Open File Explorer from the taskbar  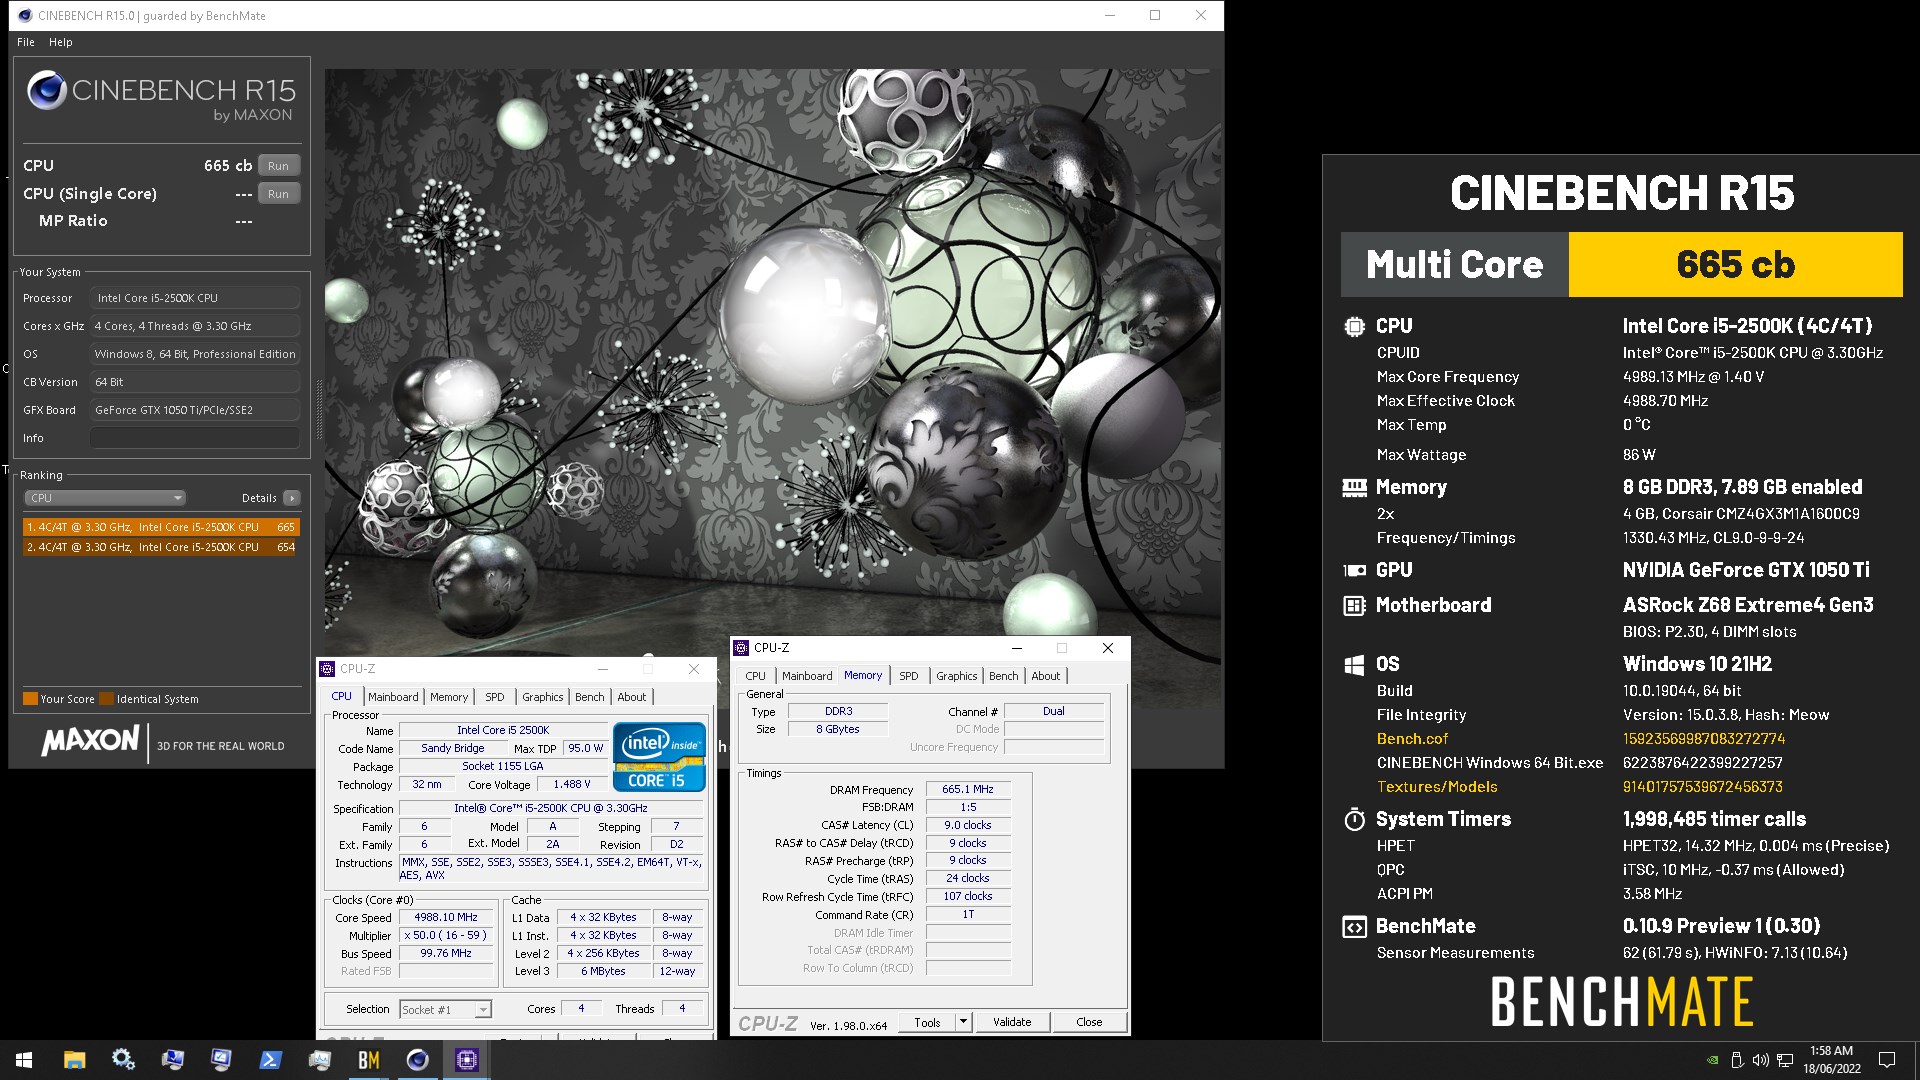(74, 1060)
